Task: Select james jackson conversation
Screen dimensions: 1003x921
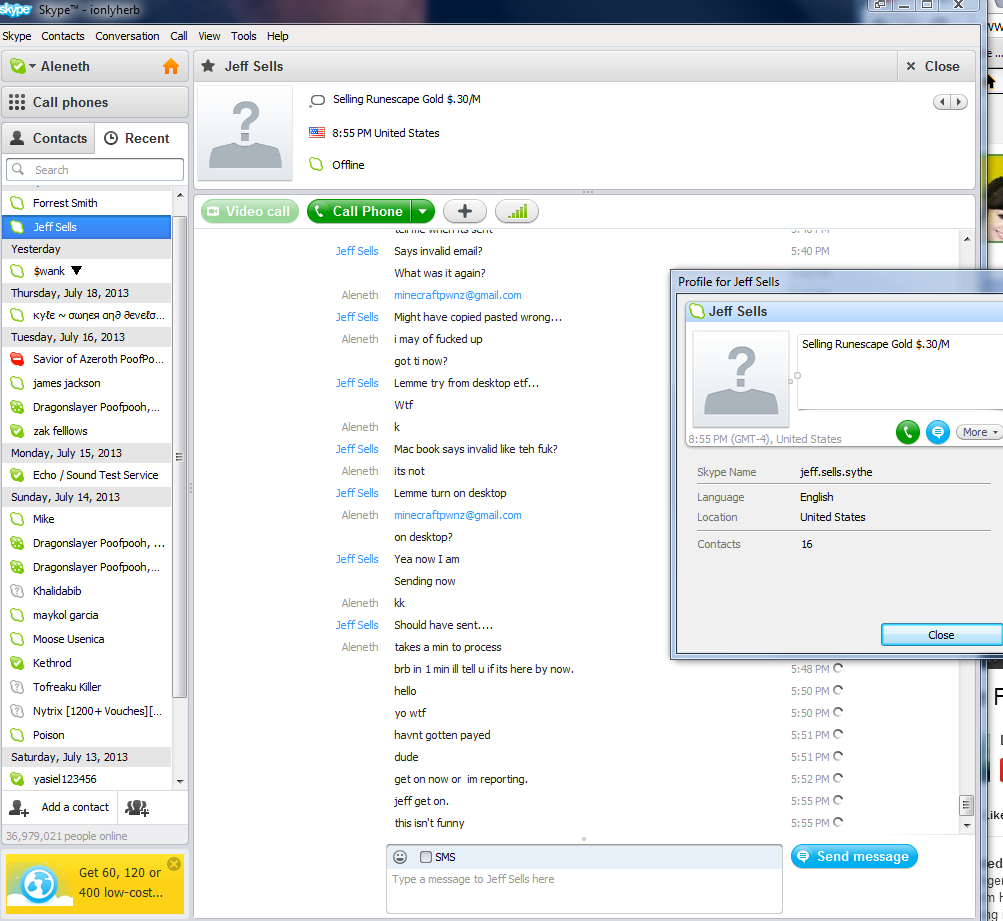Action: pyautogui.click(x=87, y=383)
